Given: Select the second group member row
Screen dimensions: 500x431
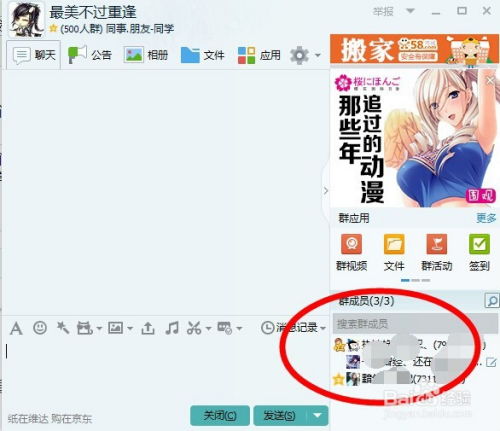Looking at the screenshot, I should [x=415, y=362].
